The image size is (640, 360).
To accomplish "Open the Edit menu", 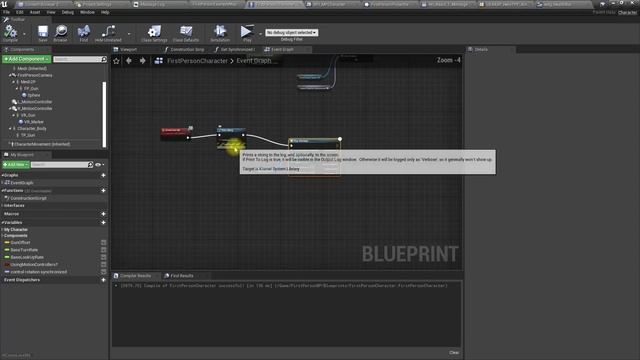I will click(x=20, y=12).
